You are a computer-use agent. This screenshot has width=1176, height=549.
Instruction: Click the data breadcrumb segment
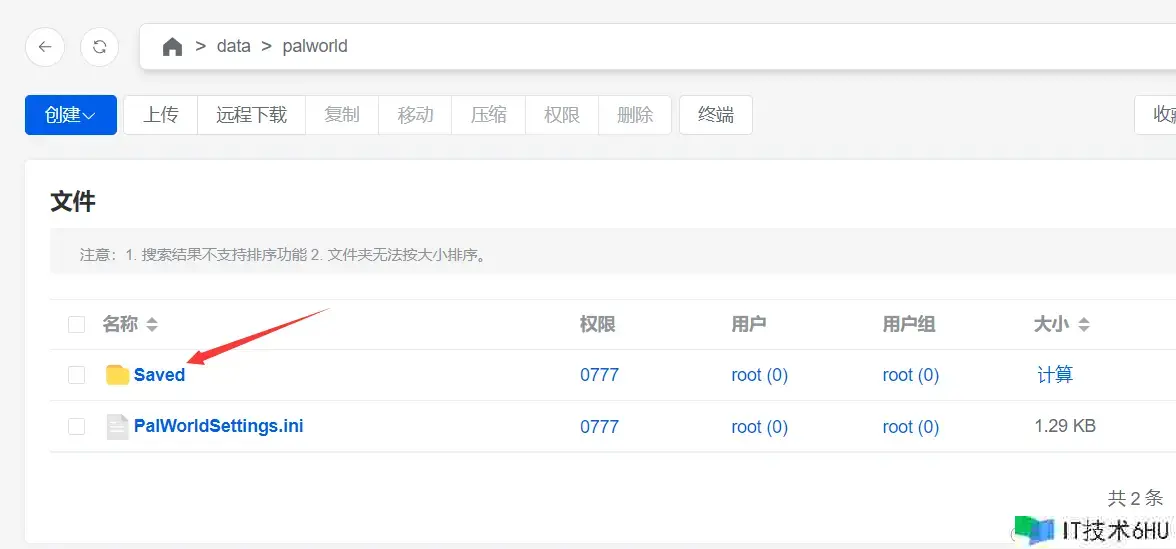click(234, 47)
